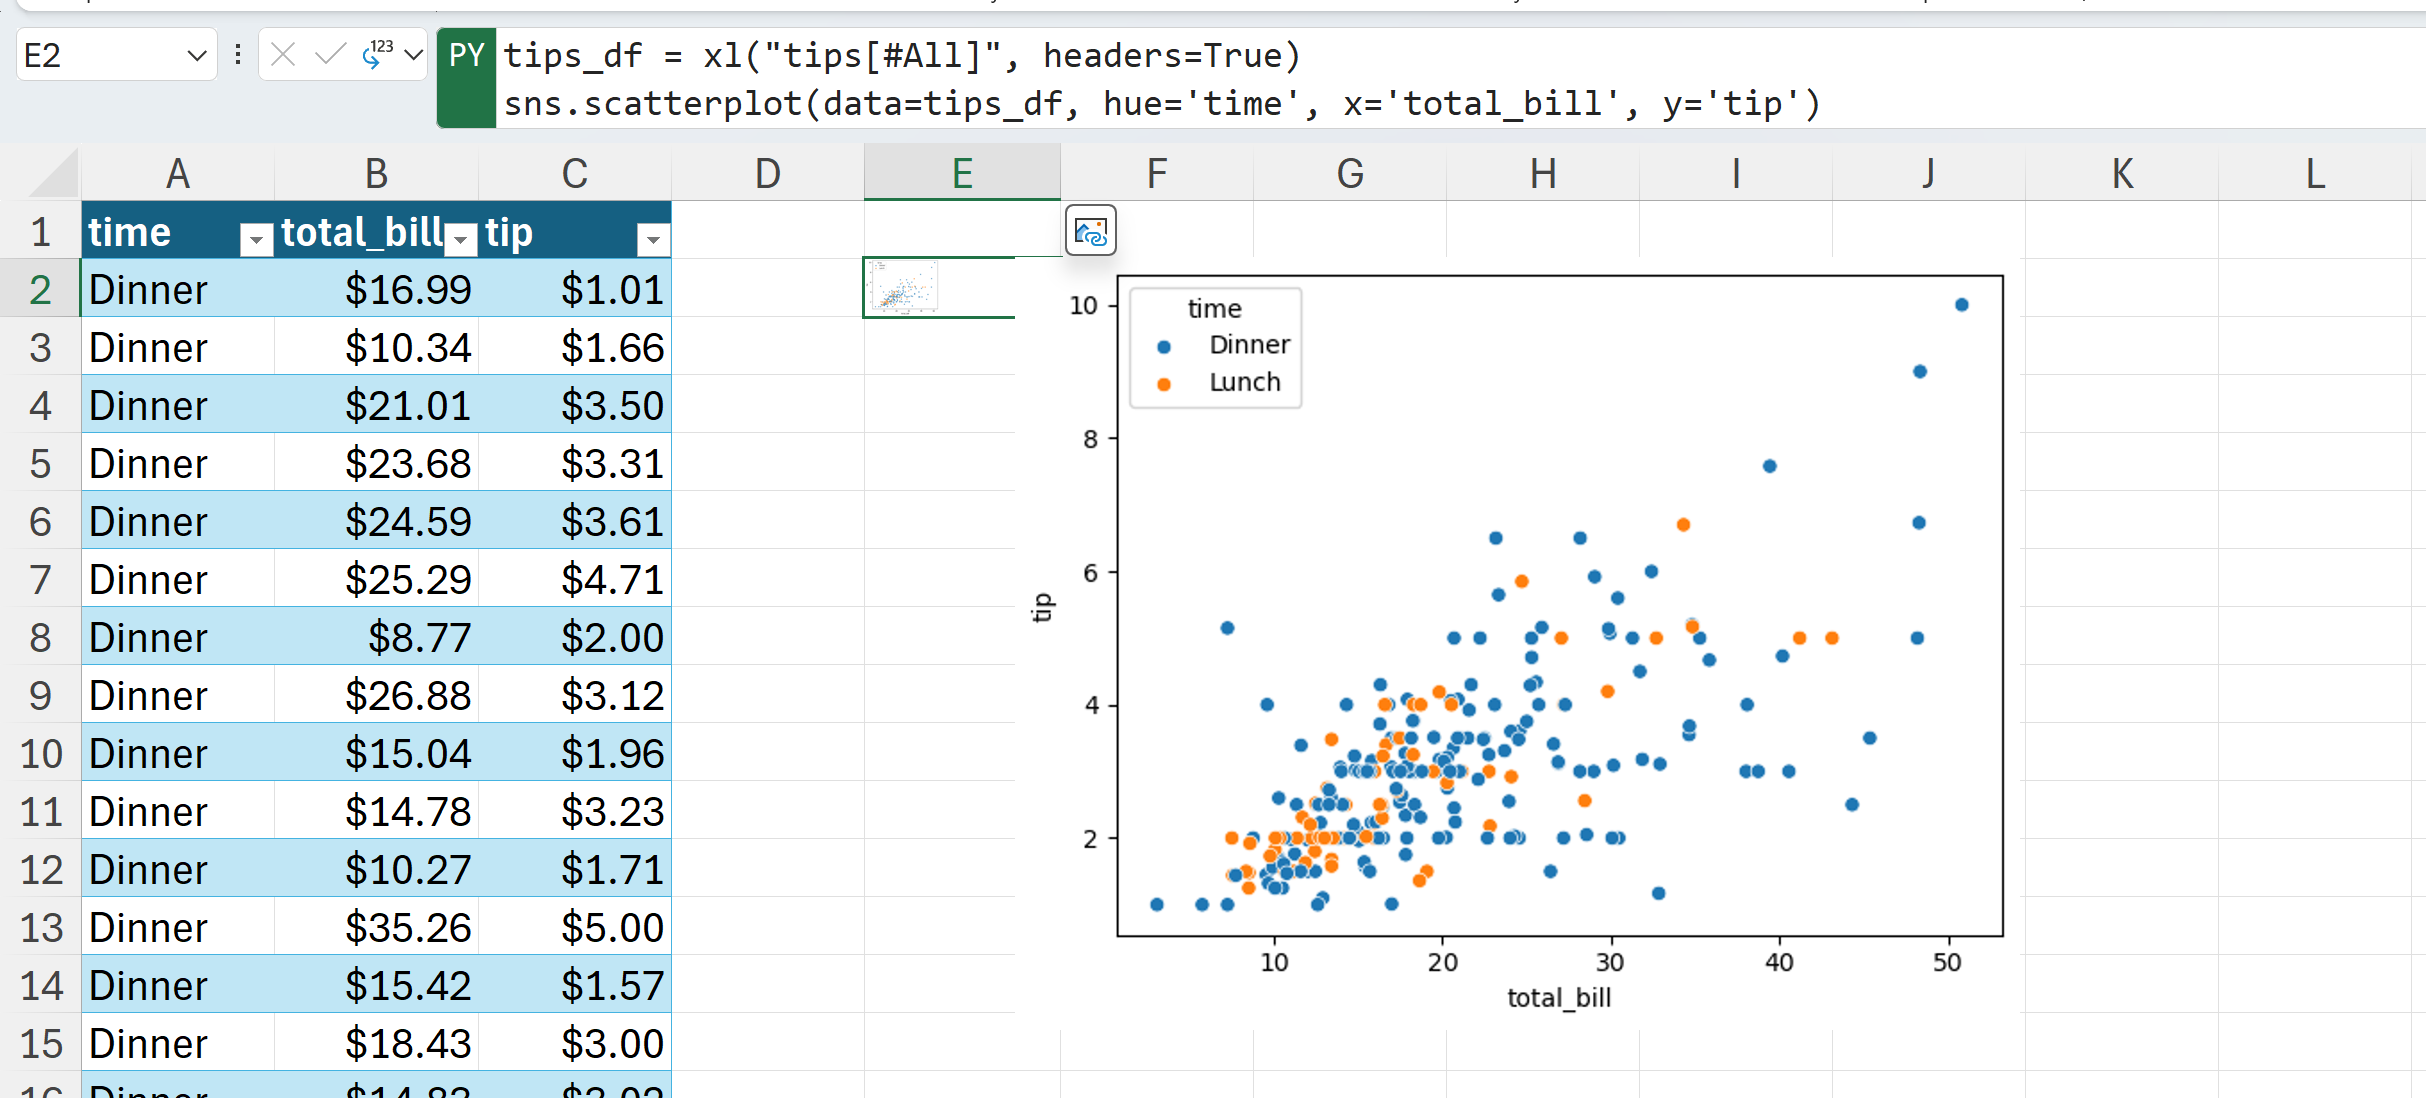Open the time column filter dropdown
2426x1098 pixels.
[x=256, y=239]
